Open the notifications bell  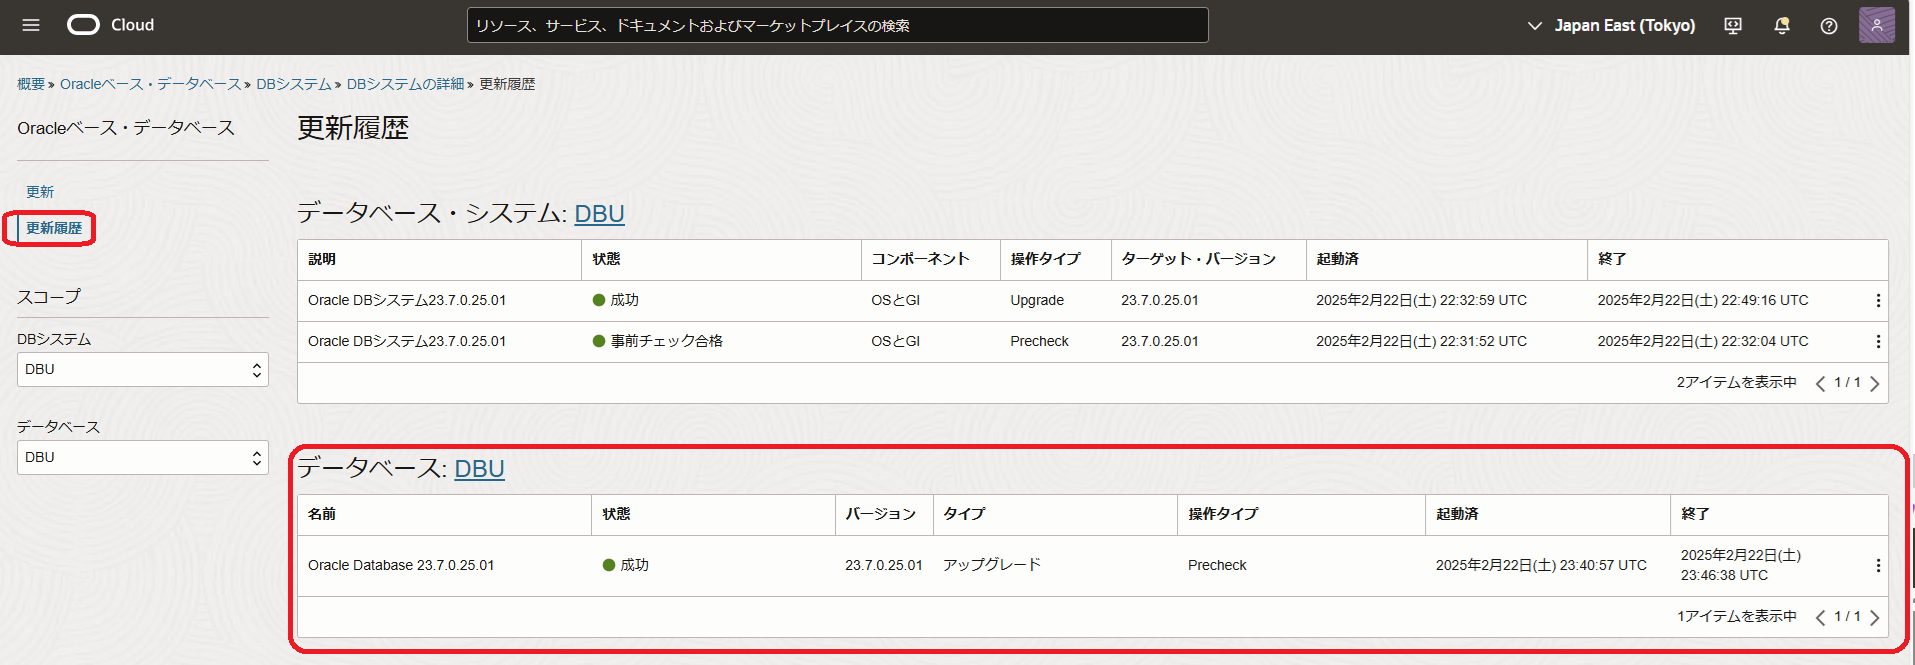(x=1781, y=26)
